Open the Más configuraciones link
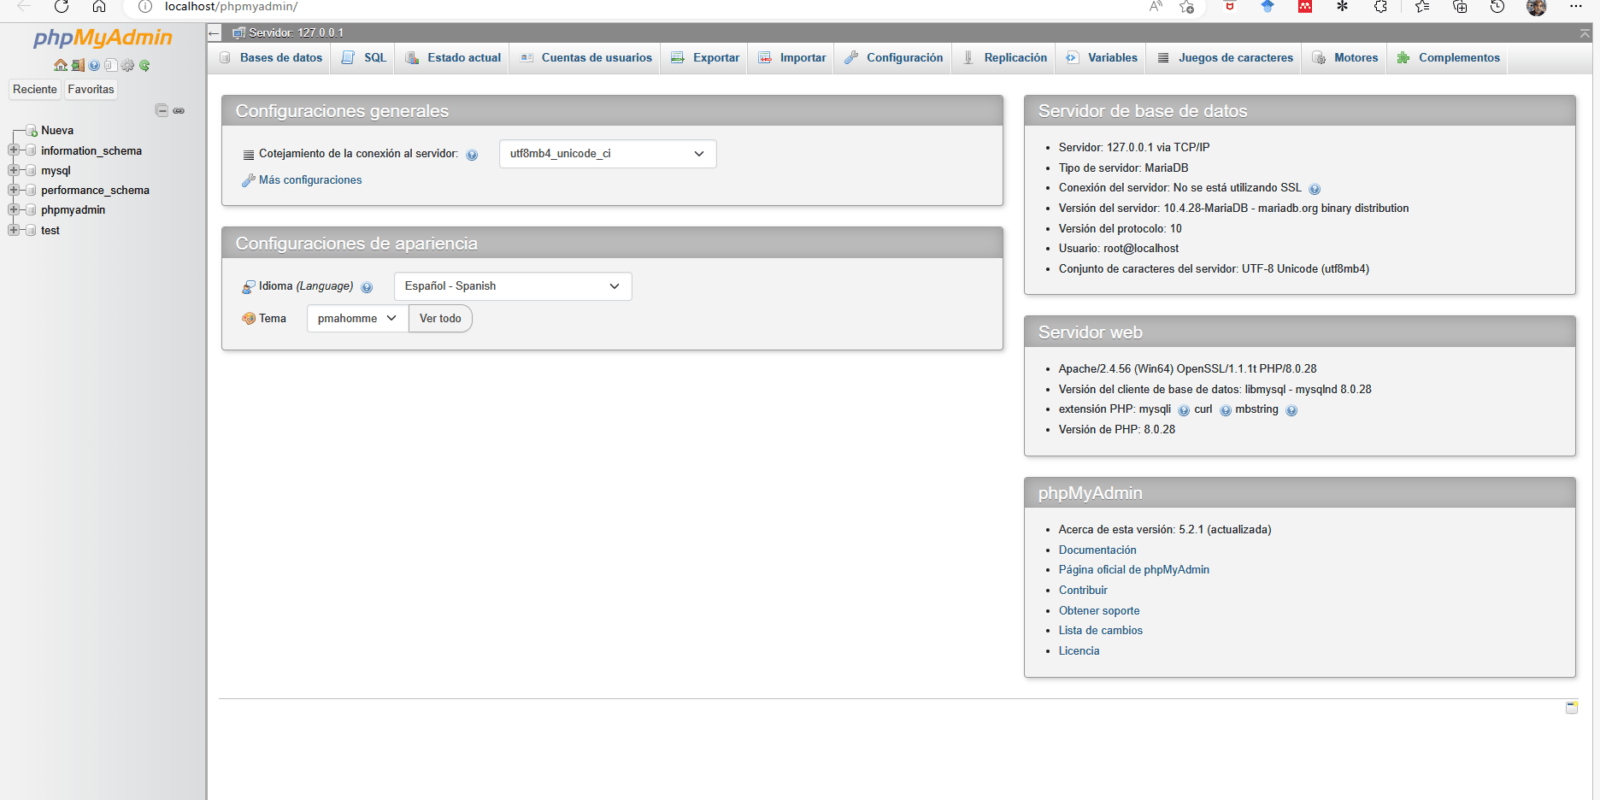This screenshot has height=800, width=1600. click(x=310, y=180)
